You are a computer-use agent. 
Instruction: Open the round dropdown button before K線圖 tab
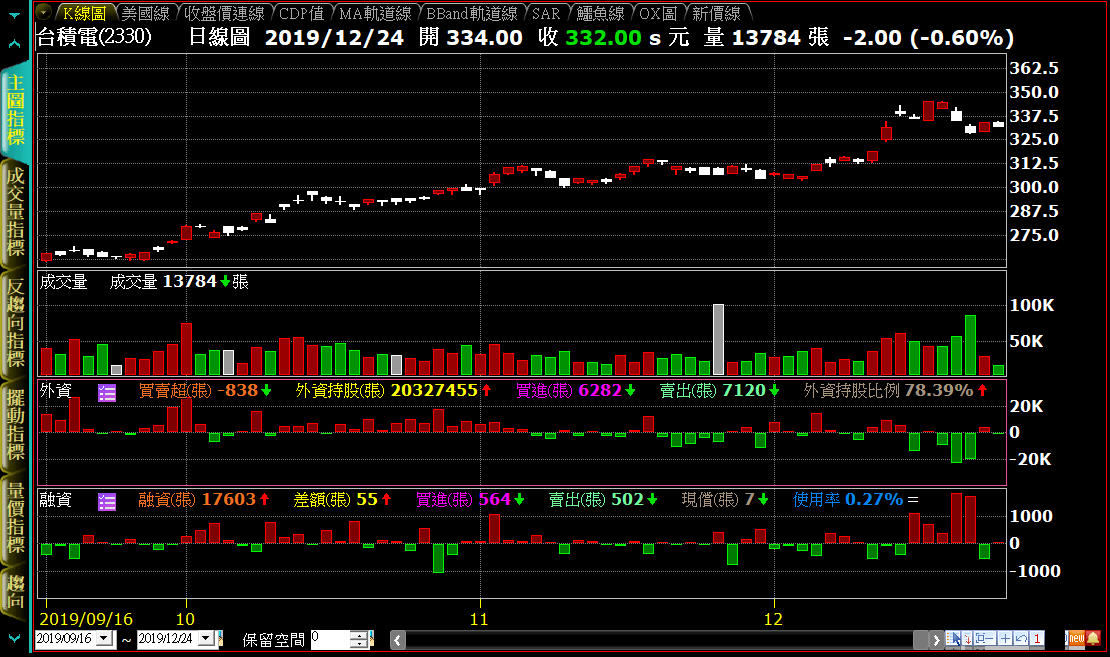click(x=43, y=12)
